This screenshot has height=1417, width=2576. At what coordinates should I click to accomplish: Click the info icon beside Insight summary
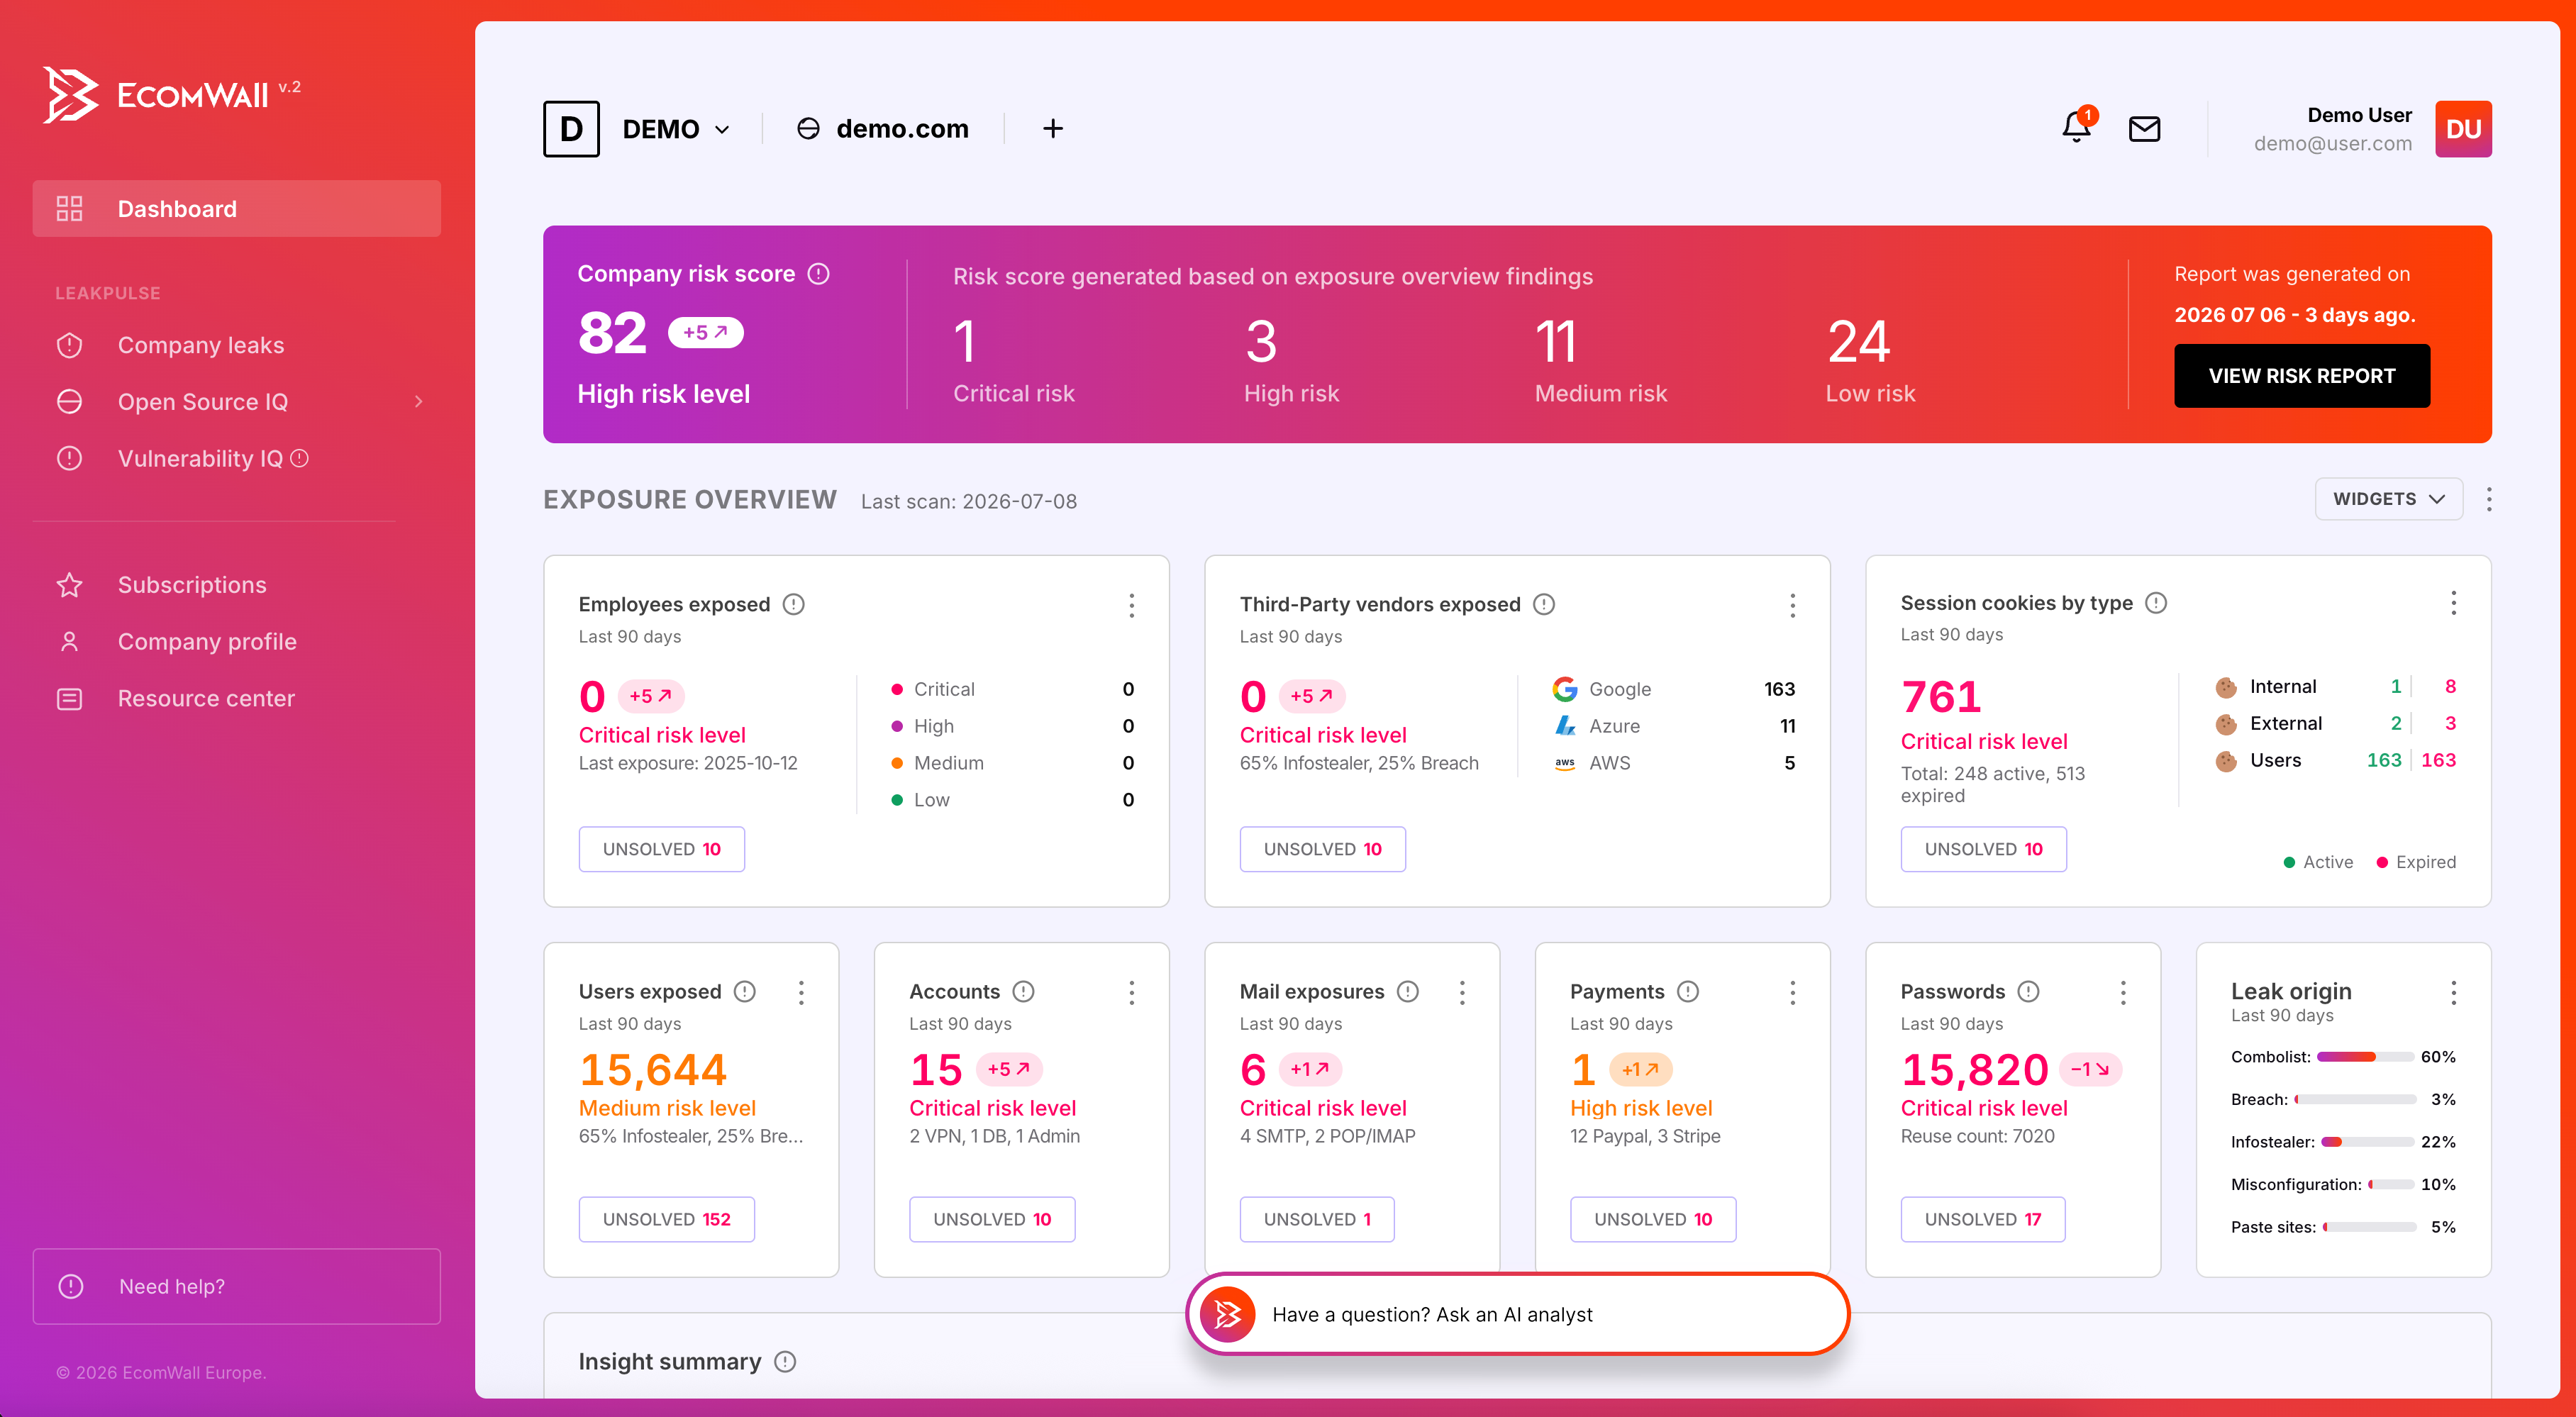tap(785, 1362)
